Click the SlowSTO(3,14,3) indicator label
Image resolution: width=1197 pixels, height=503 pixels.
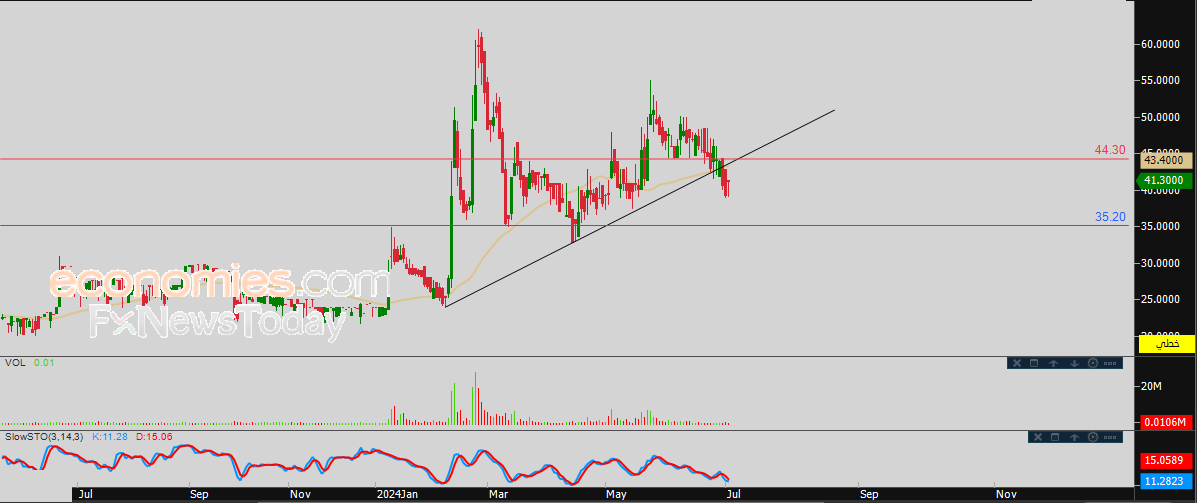[45, 437]
